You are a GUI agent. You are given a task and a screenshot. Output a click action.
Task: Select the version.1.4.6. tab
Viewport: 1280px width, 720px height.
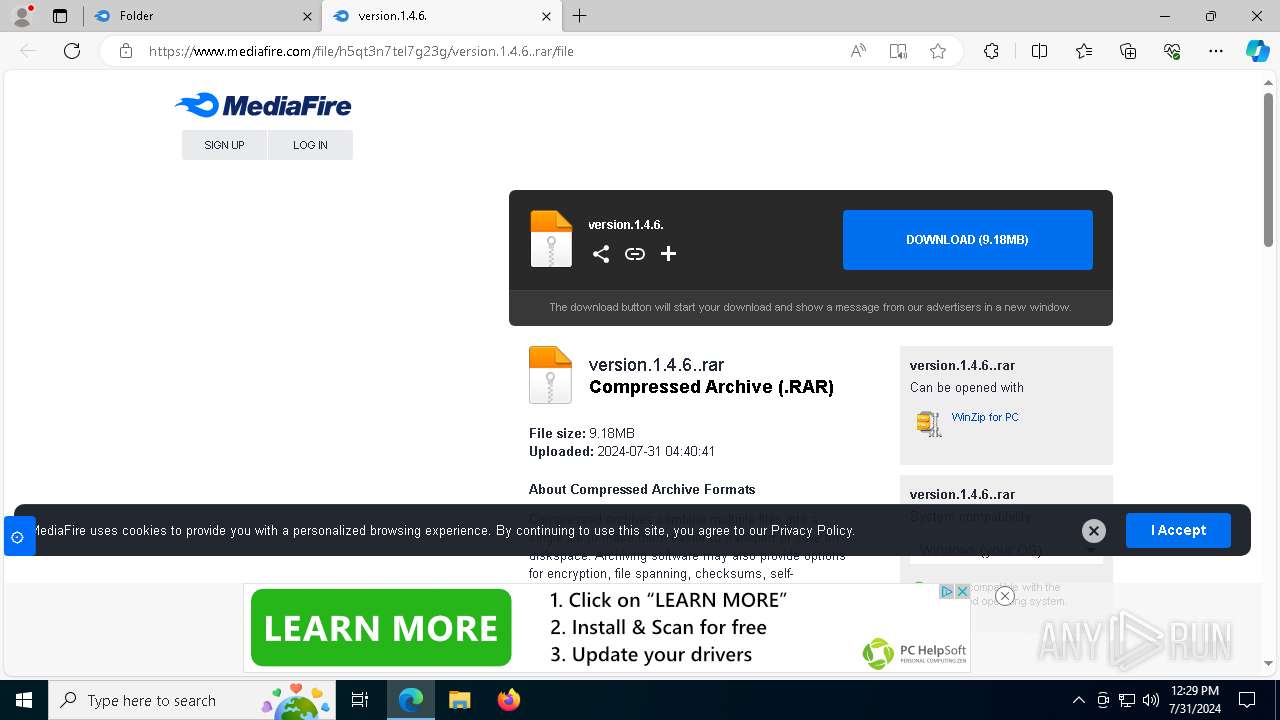coord(443,16)
